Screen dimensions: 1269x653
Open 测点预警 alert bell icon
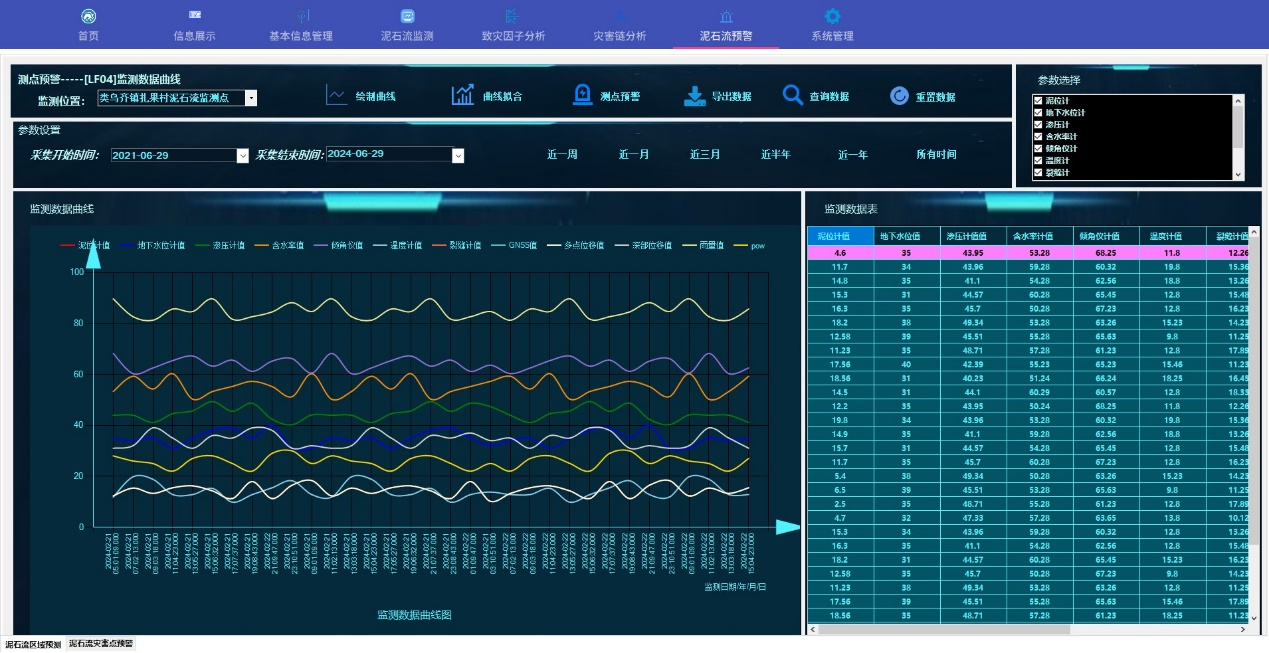click(582, 95)
